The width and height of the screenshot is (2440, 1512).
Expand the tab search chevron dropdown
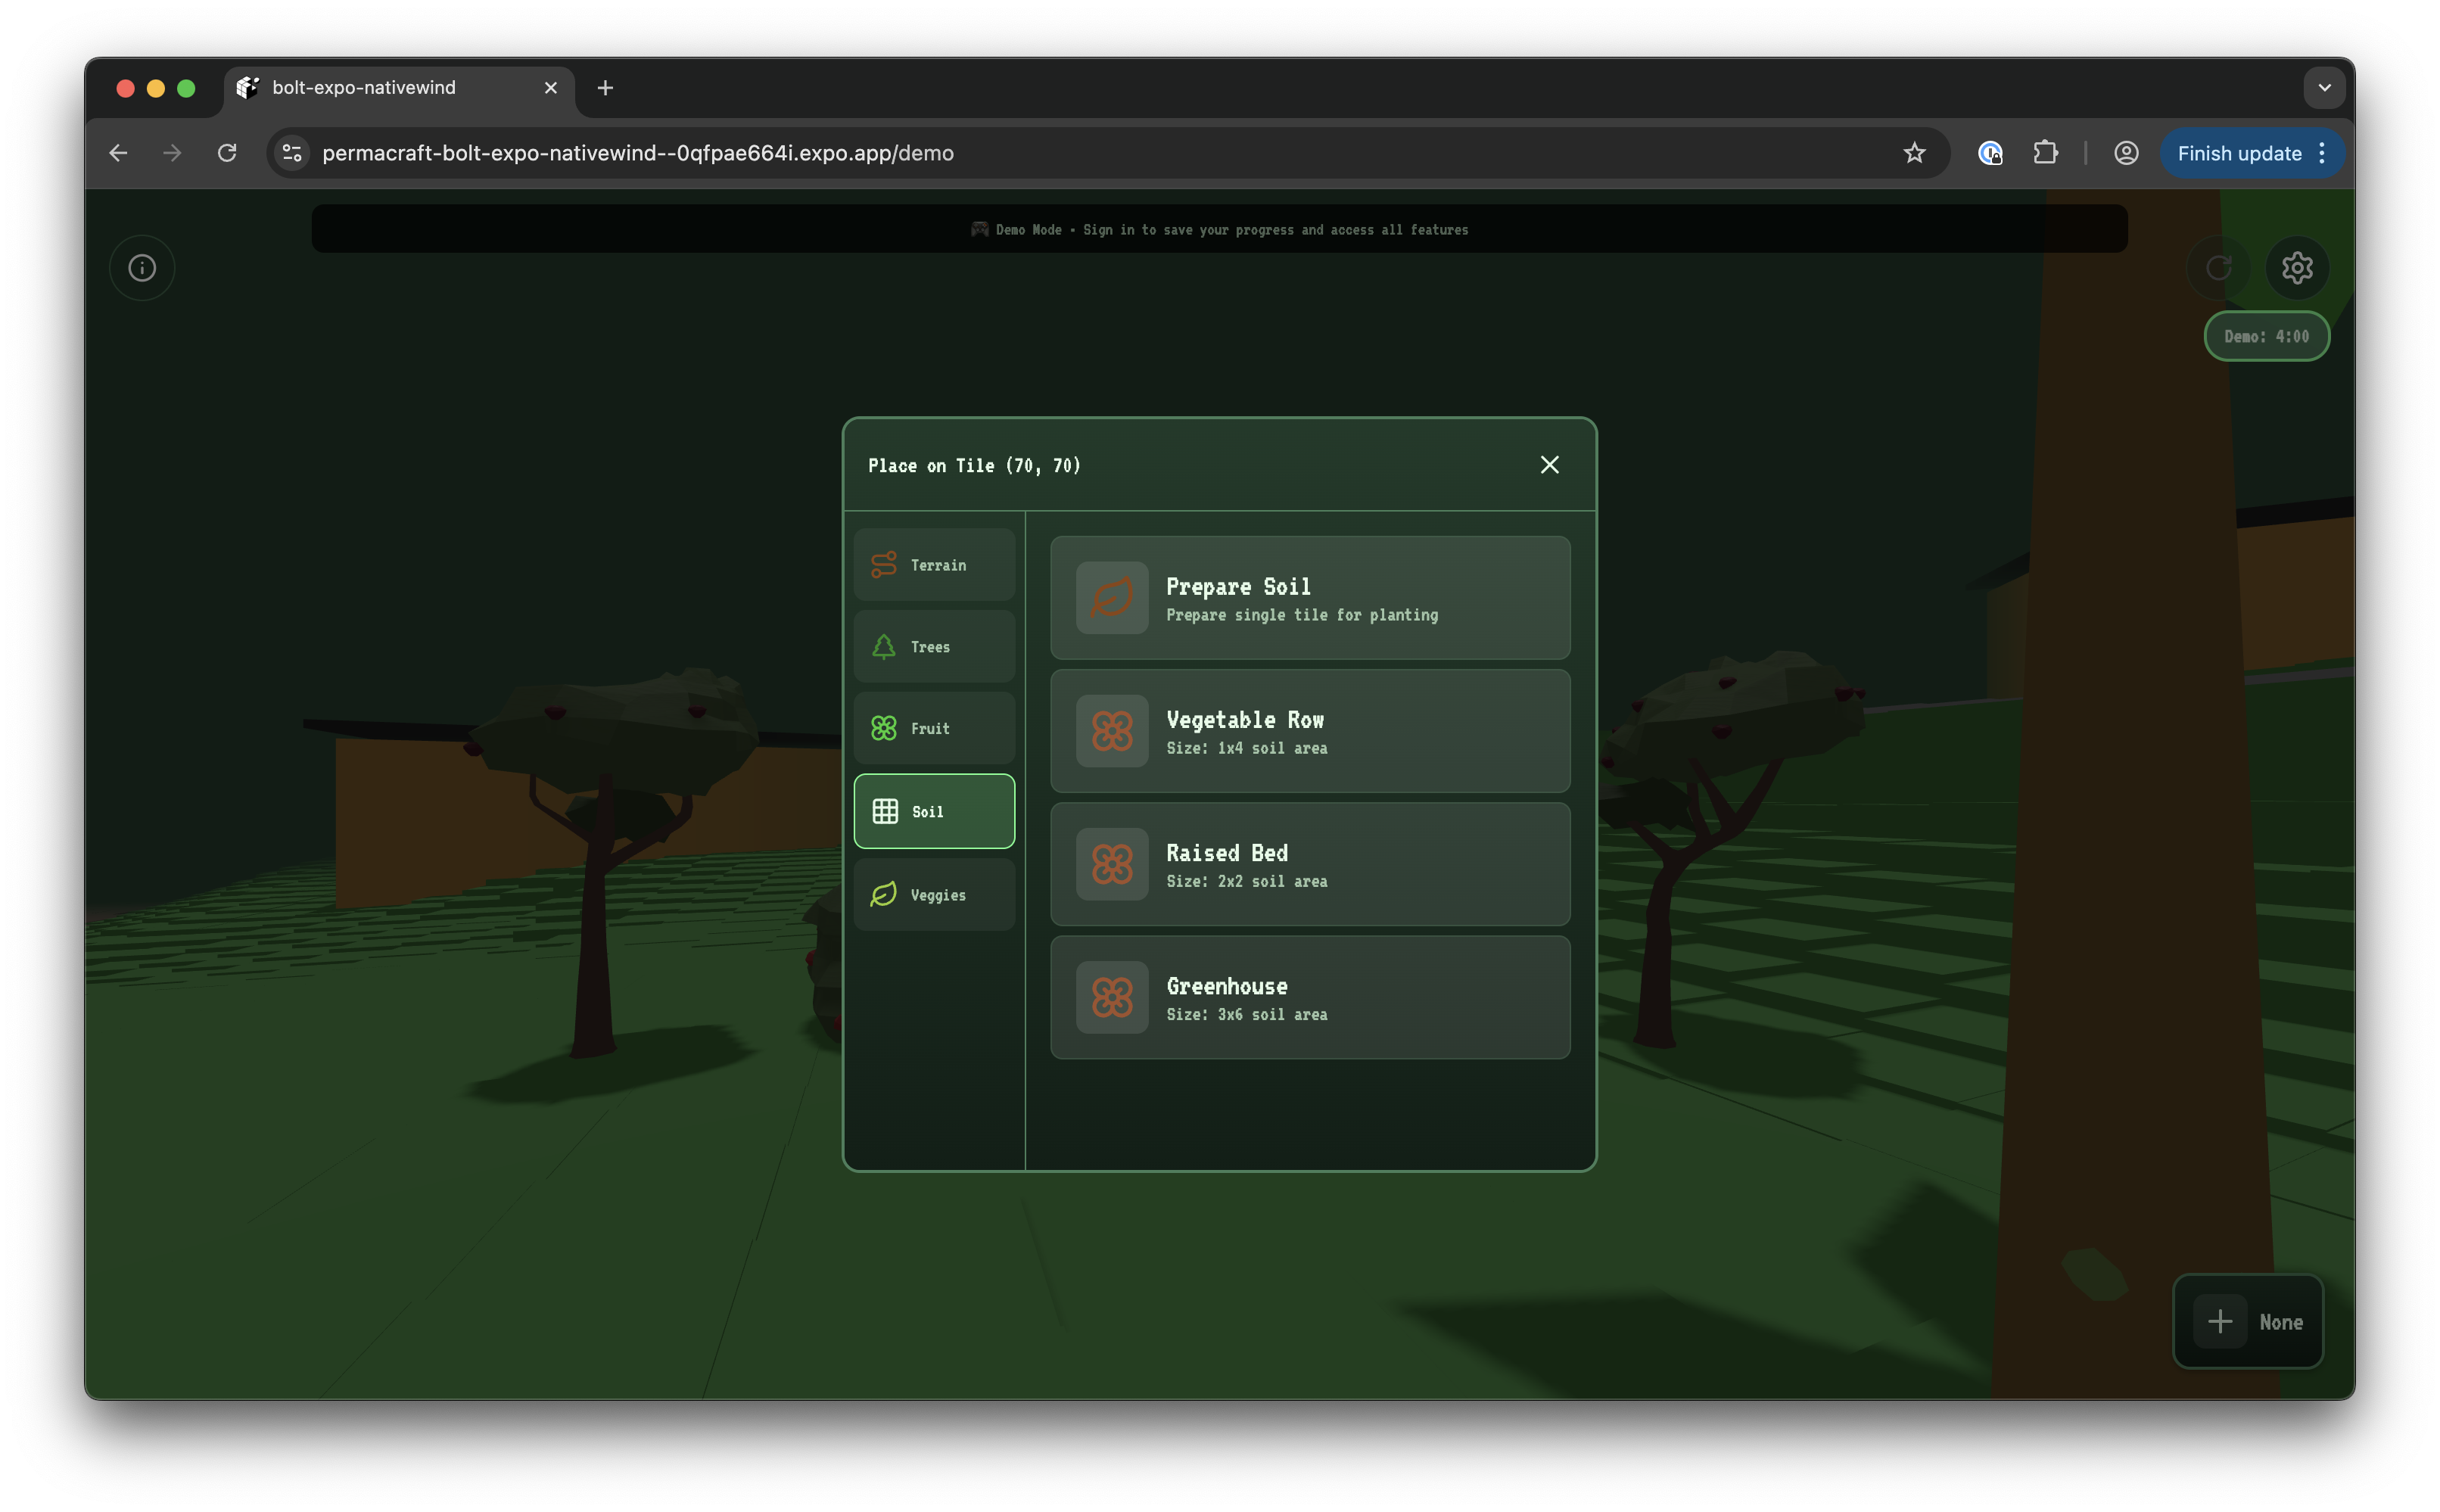[2324, 88]
